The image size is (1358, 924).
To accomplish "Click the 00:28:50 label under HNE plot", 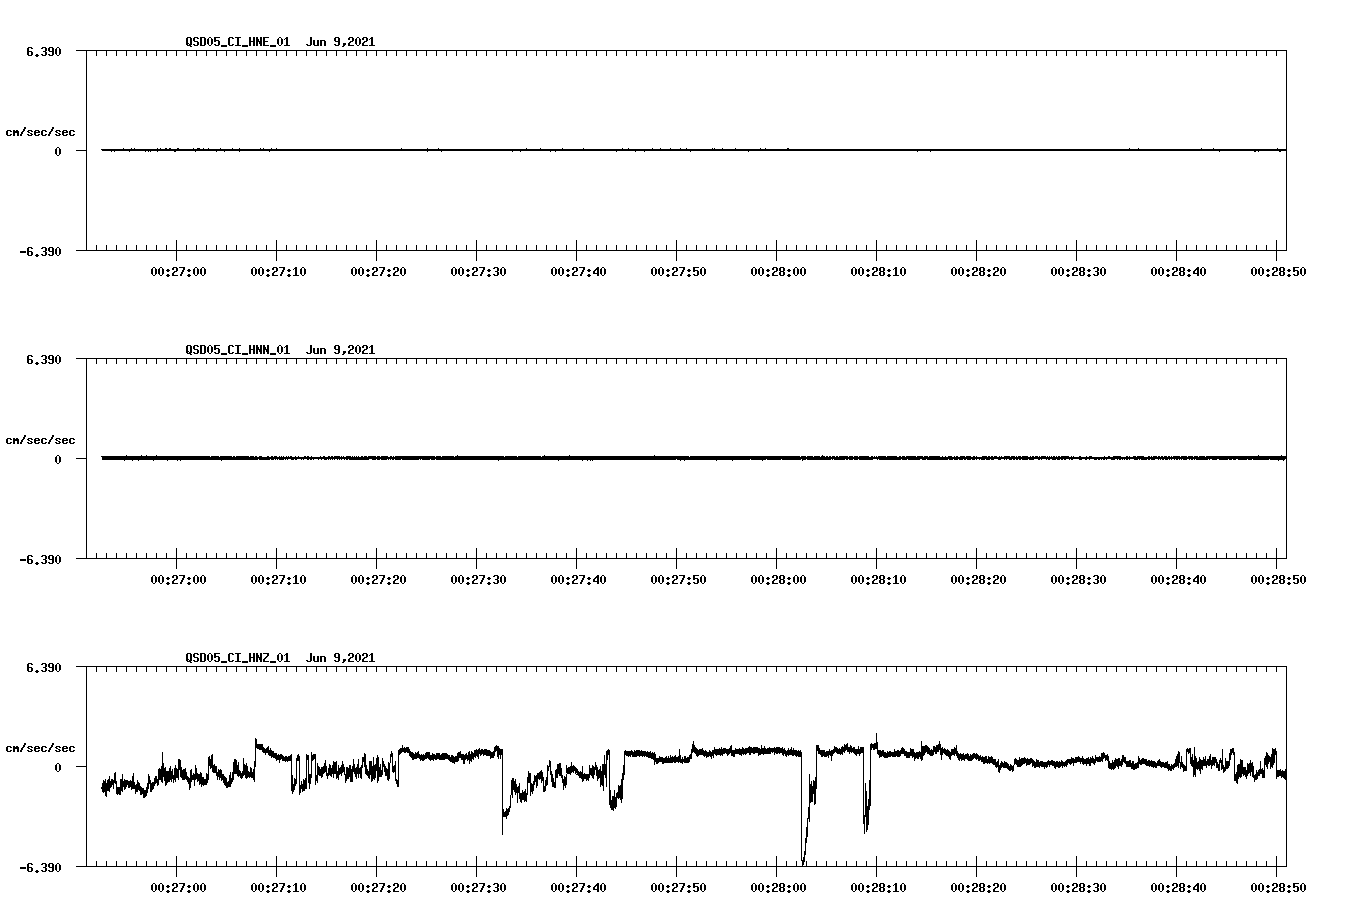I will click(x=1278, y=271).
